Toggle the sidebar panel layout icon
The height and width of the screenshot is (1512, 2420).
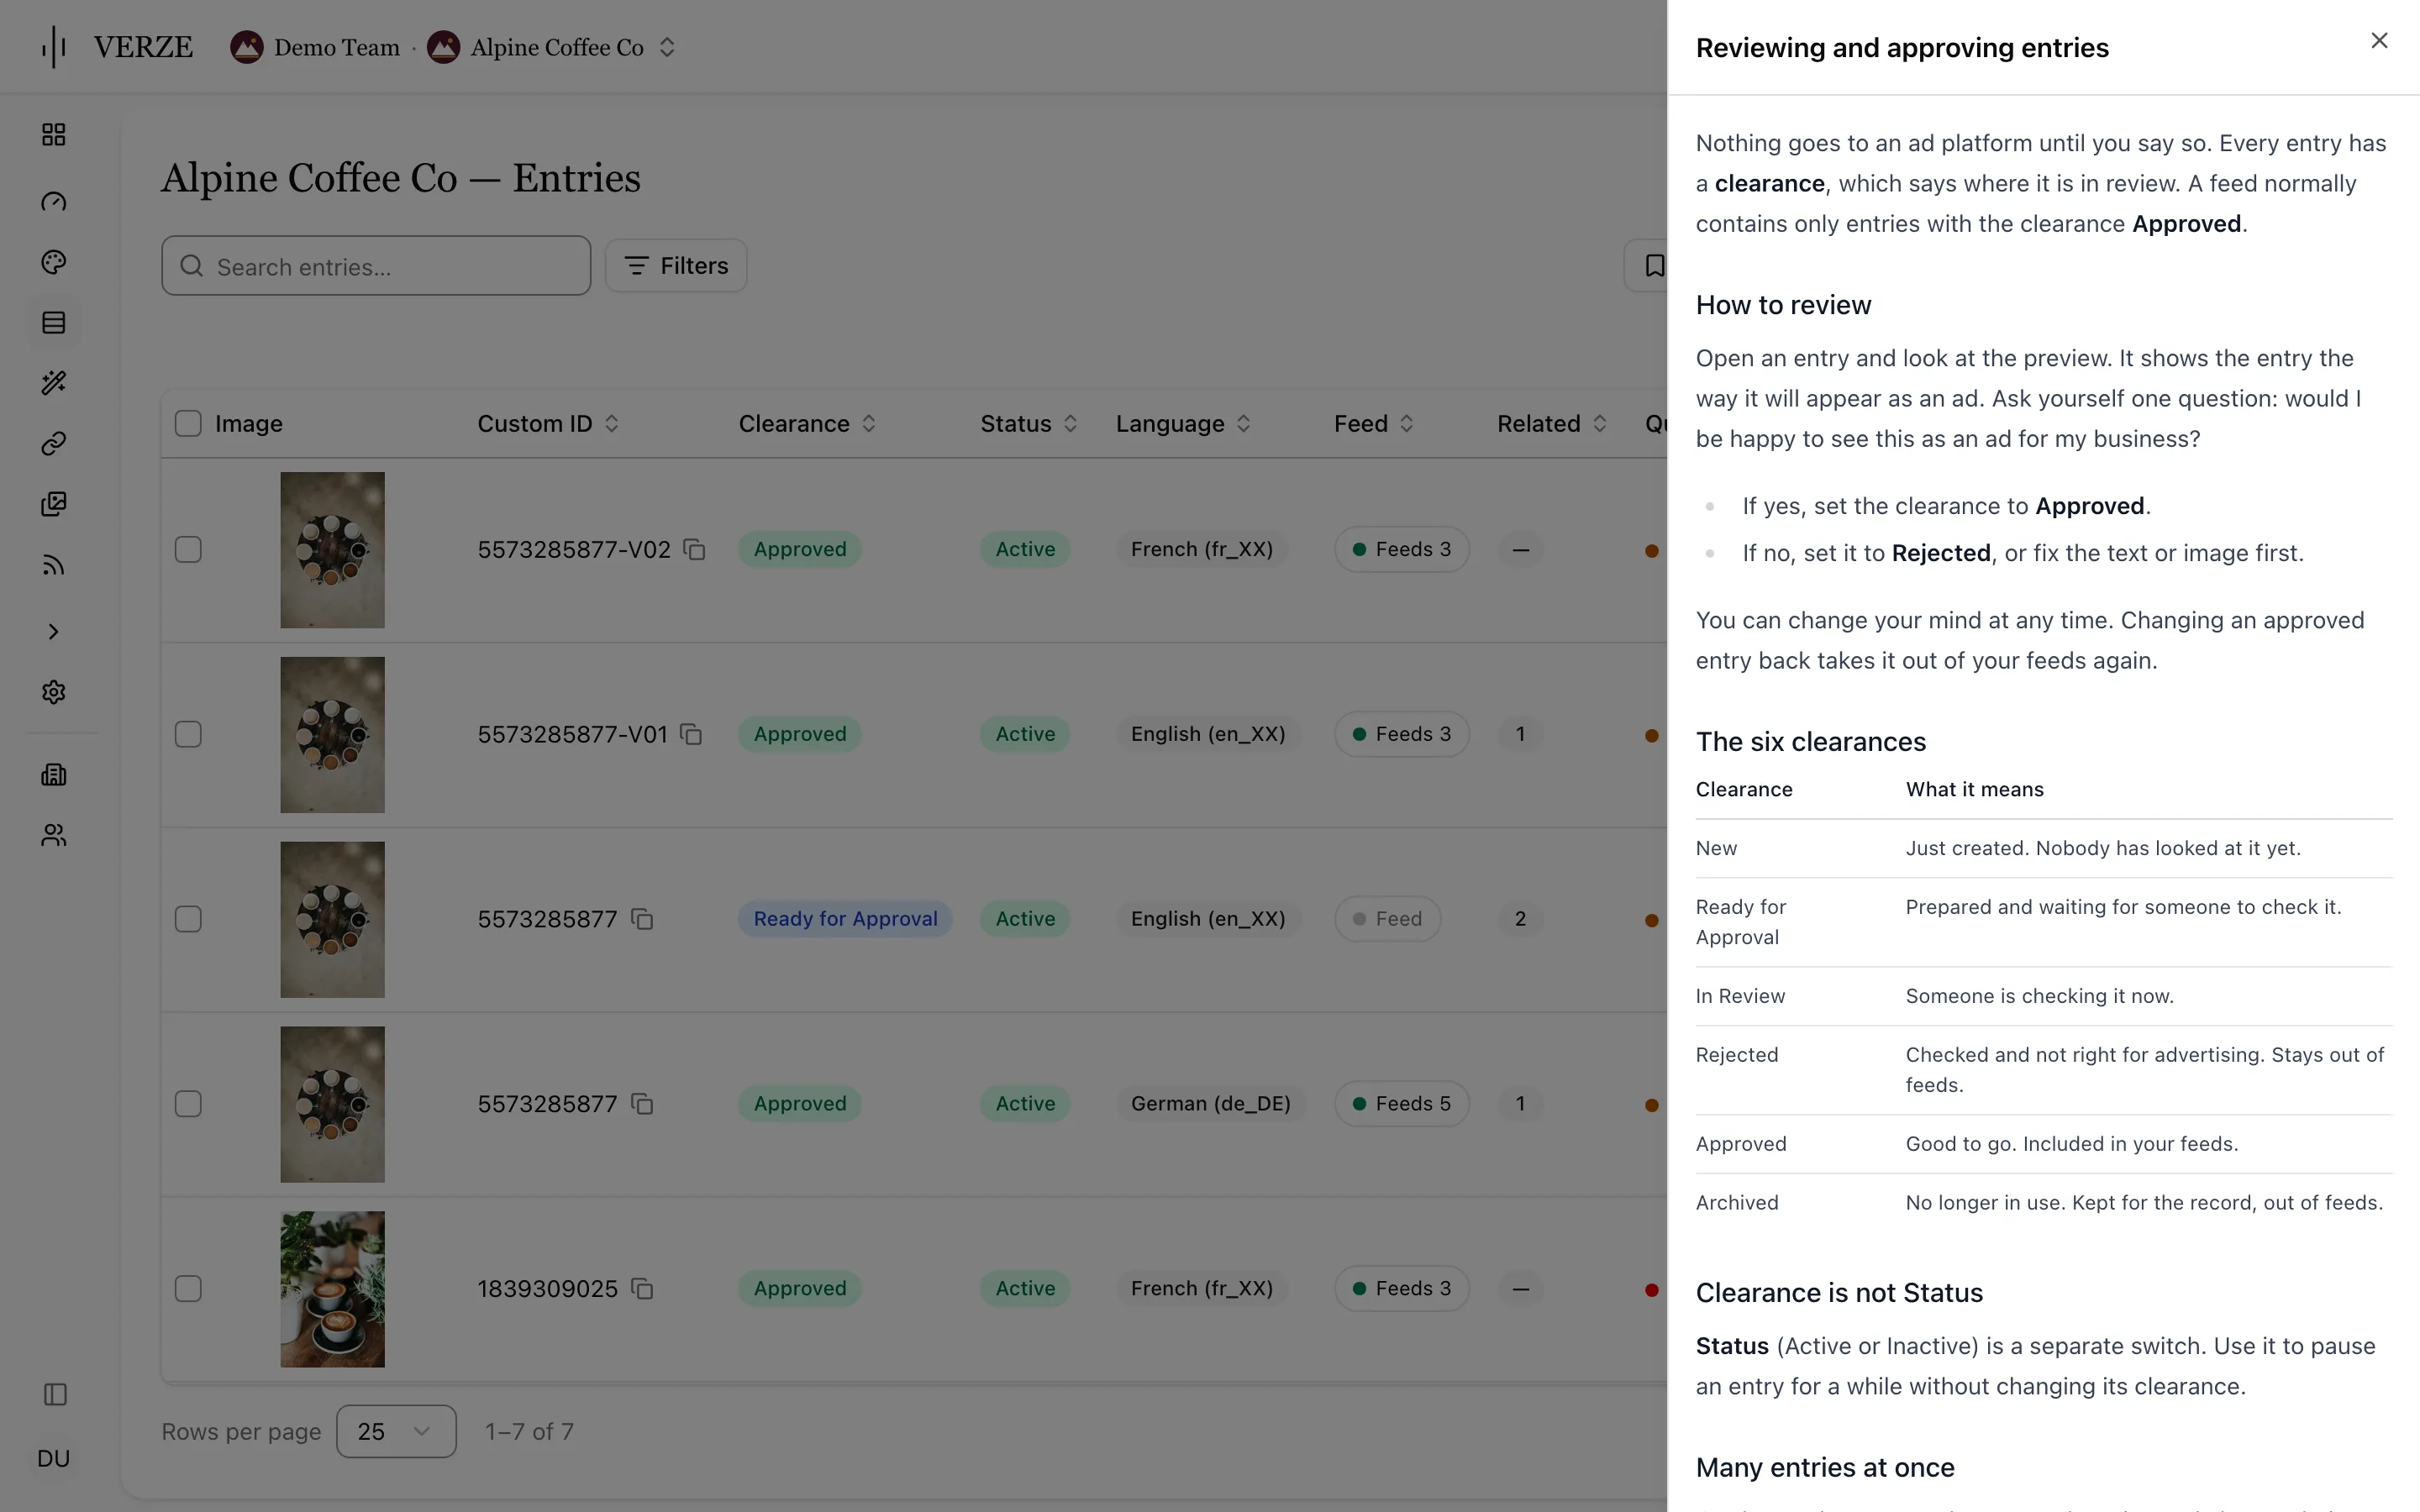coord(55,1394)
